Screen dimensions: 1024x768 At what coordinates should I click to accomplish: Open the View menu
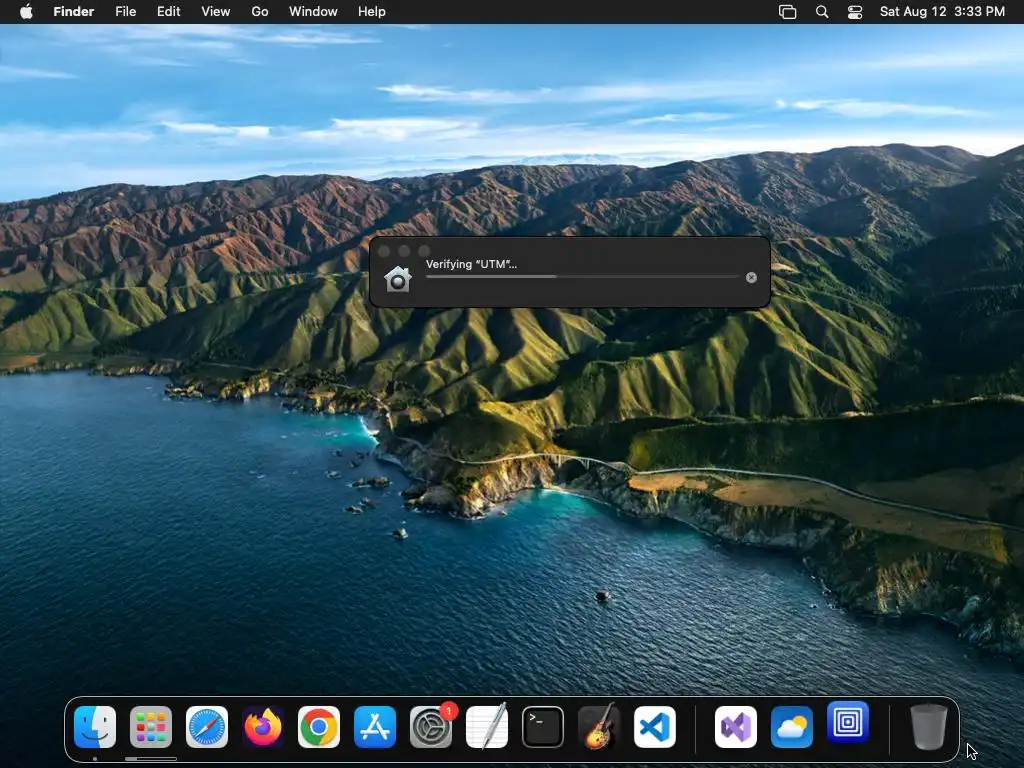216,12
